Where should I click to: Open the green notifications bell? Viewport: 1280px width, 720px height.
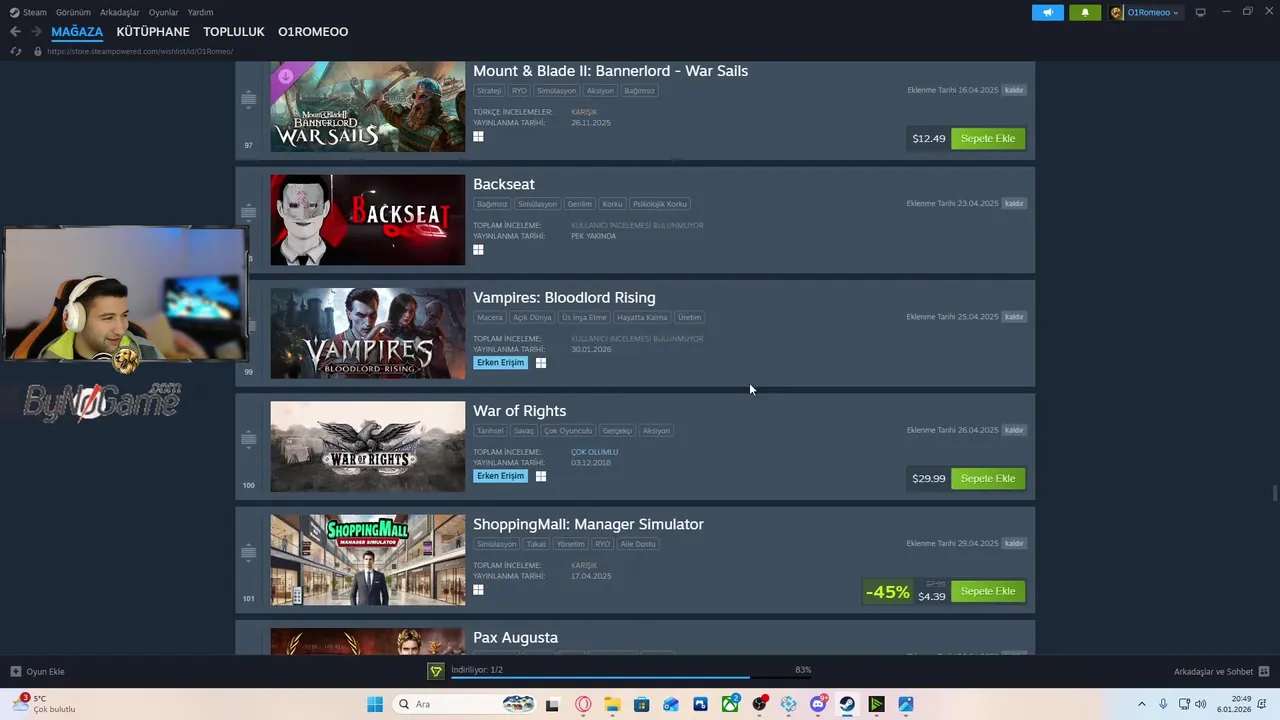(1085, 12)
